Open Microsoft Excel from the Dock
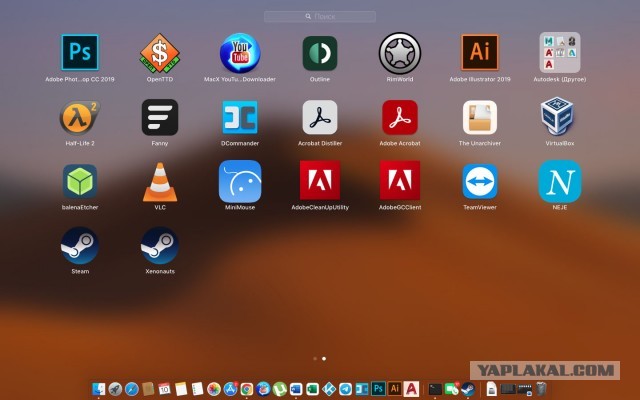Image resolution: width=640 pixels, height=400 pixels. click(312, 389)
